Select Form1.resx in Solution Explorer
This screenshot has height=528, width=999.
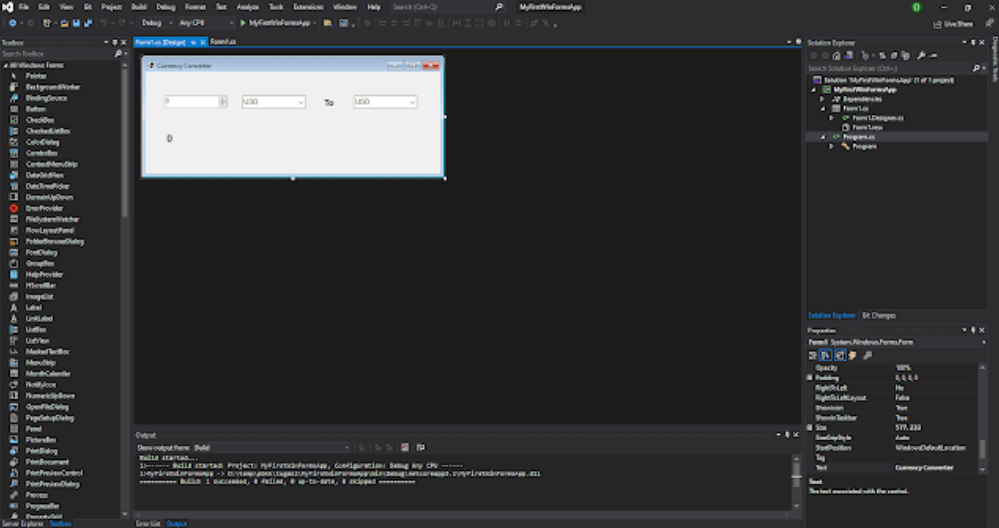point(867,127)
